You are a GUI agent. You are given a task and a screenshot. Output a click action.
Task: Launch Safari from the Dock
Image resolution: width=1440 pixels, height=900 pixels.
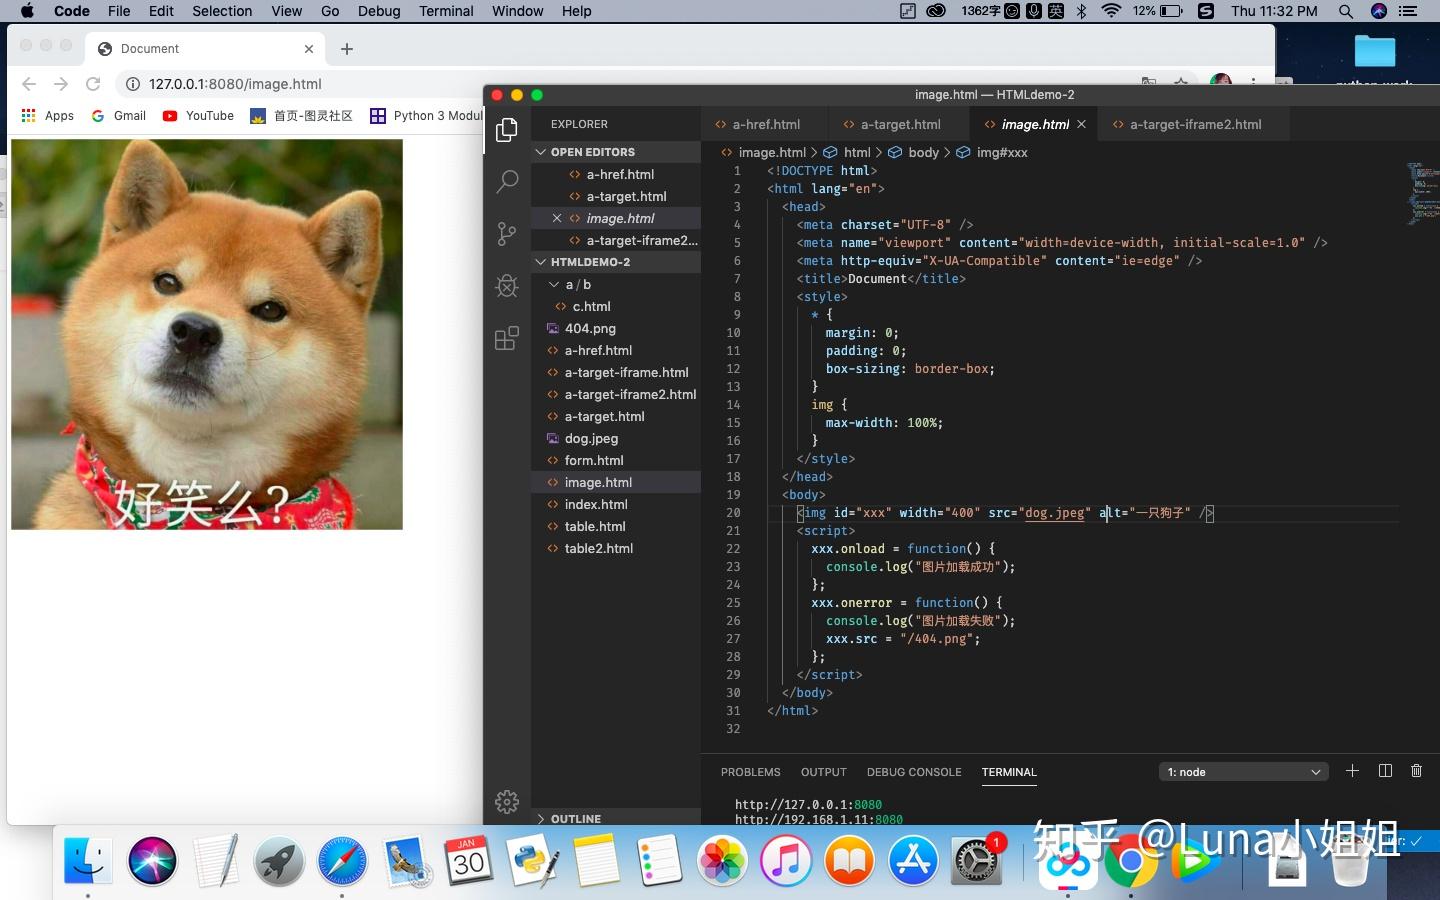point(342,860)
